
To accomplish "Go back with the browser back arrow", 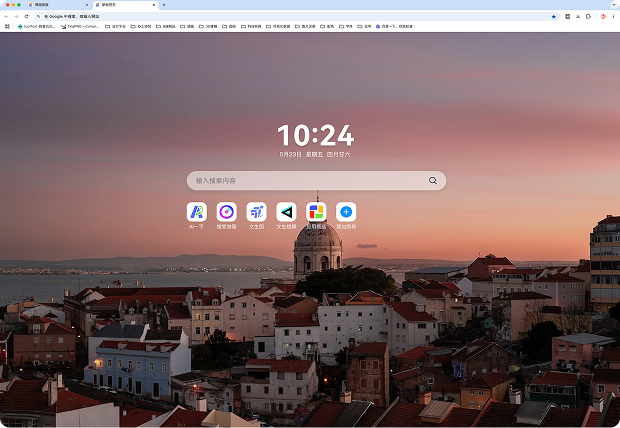I will tap(6, 17).
